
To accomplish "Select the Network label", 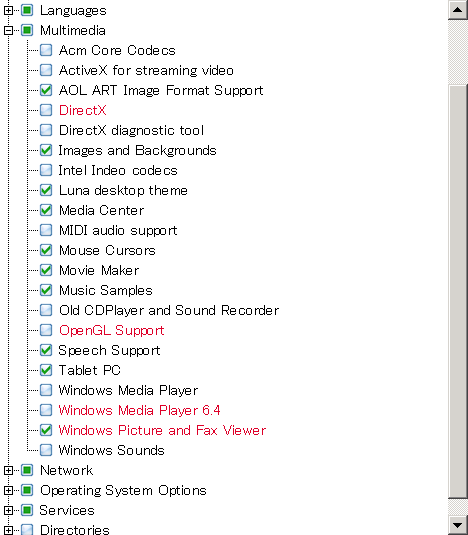I will point(67,470).
